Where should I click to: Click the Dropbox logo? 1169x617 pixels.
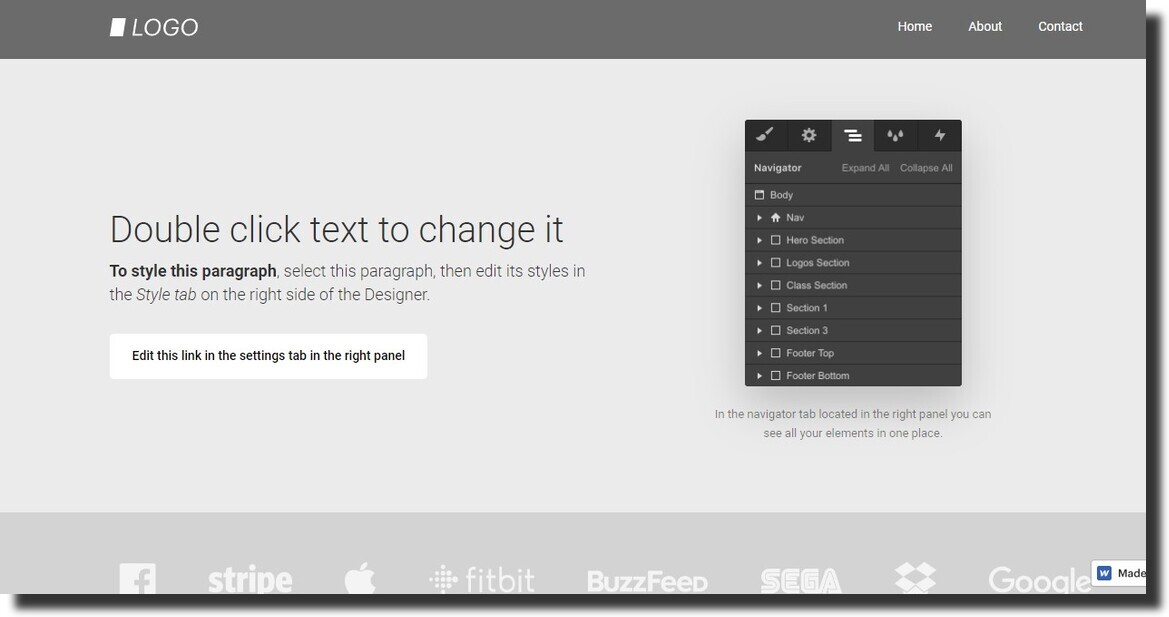coord(915,578)
